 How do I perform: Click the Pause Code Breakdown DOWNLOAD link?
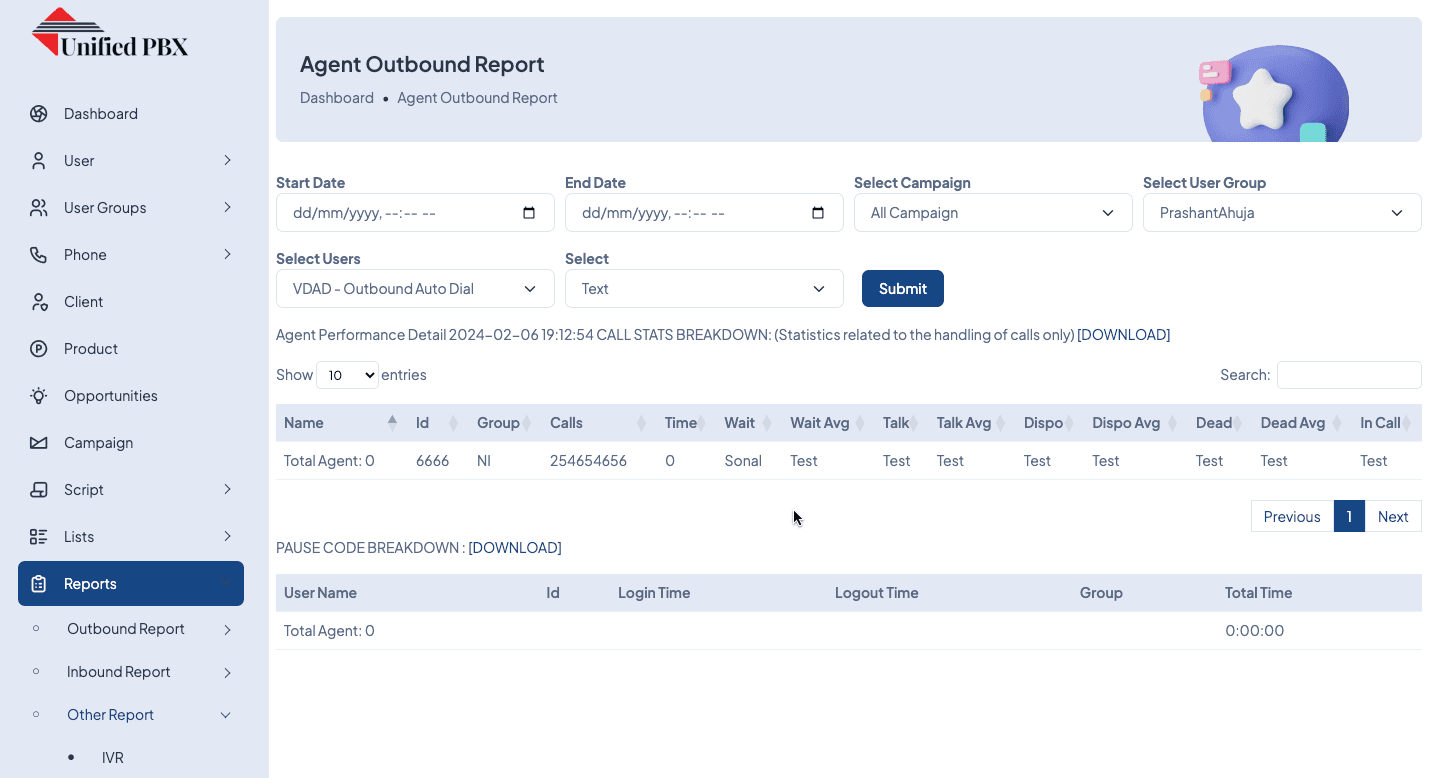coord(514,548)
